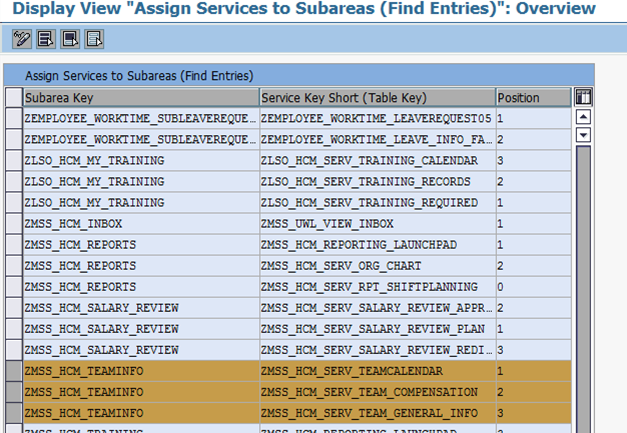Viewport: 627px width, 433px height.
Task: Click cell ZLSO_HCM_SERV_TRAINING_REQUIRED
Action: click(x=377, y=203)
